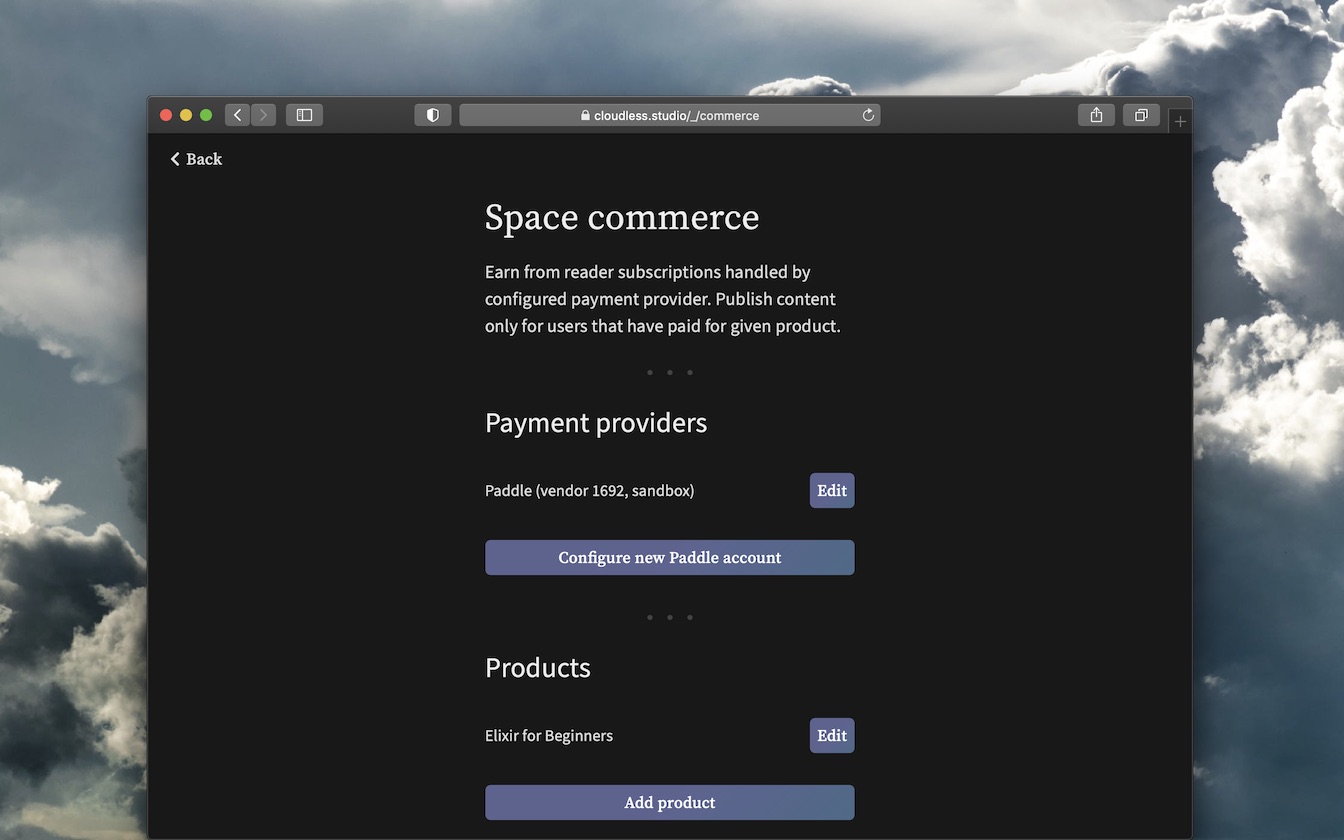Click the text Paddle (vendor 1692, sandbox)
The height and width of the screenshot is (840, 1344).
590,490
